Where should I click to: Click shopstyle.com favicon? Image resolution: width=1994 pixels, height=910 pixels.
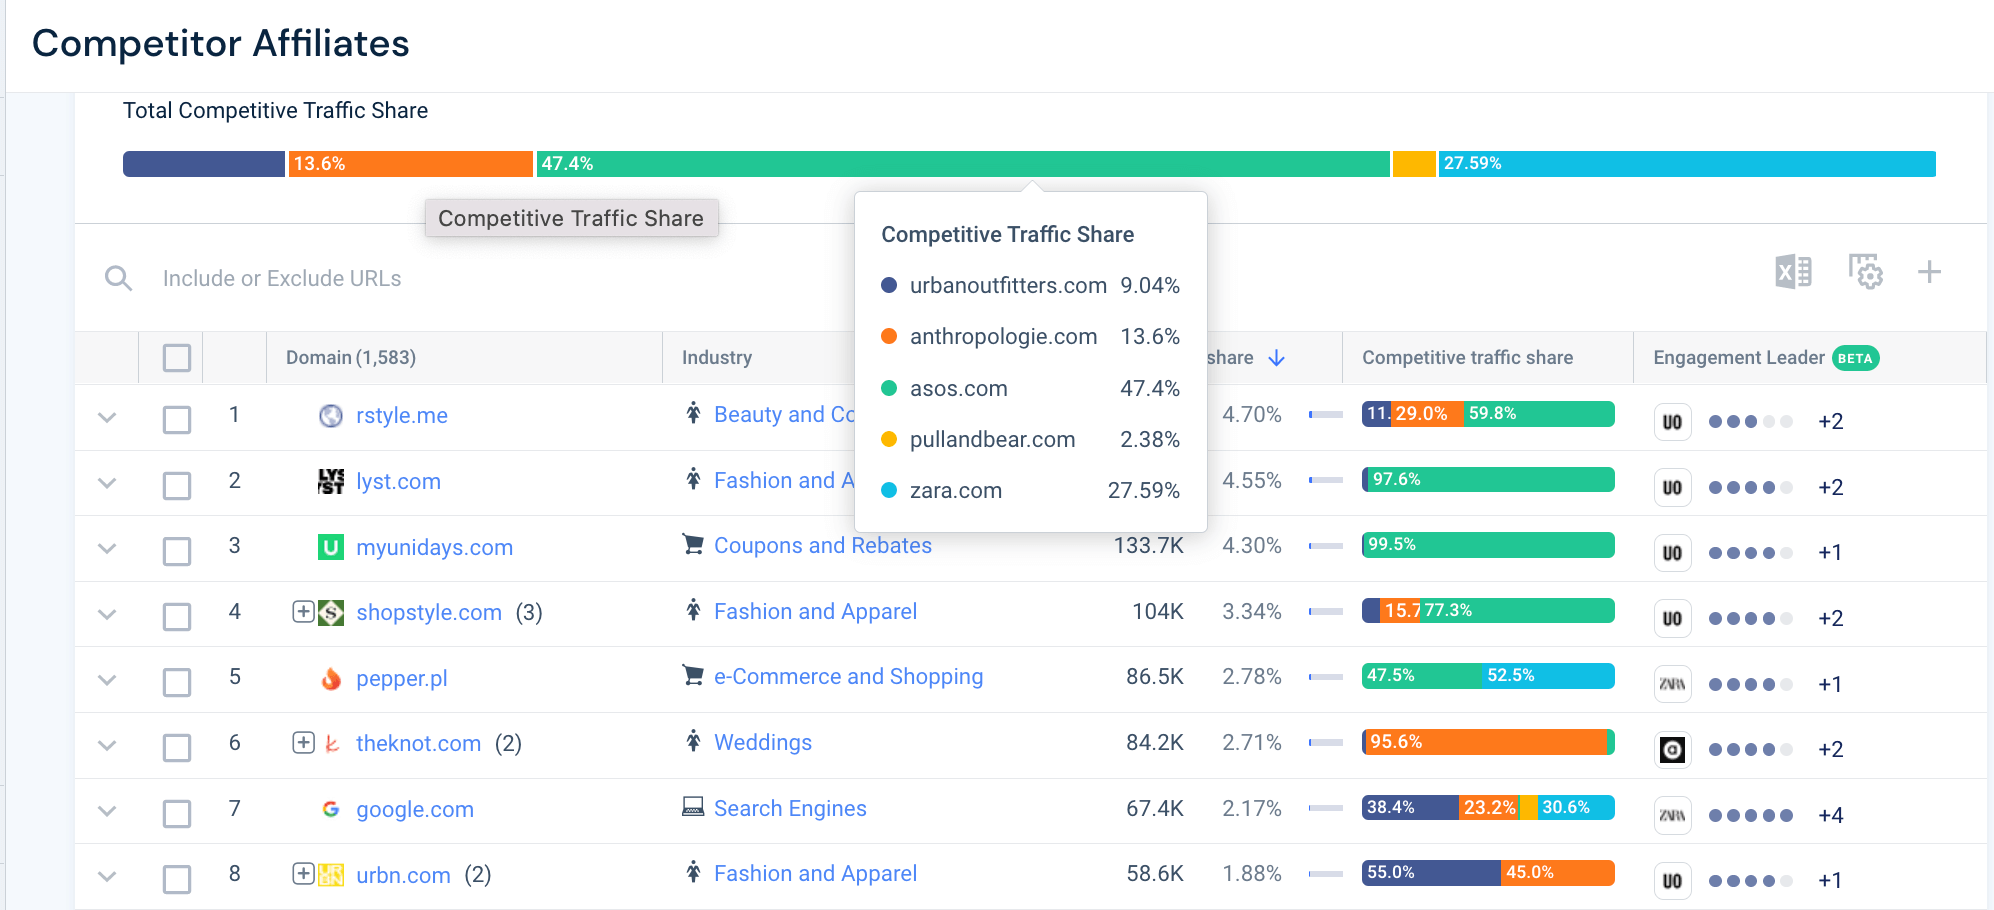pos(330,612)
